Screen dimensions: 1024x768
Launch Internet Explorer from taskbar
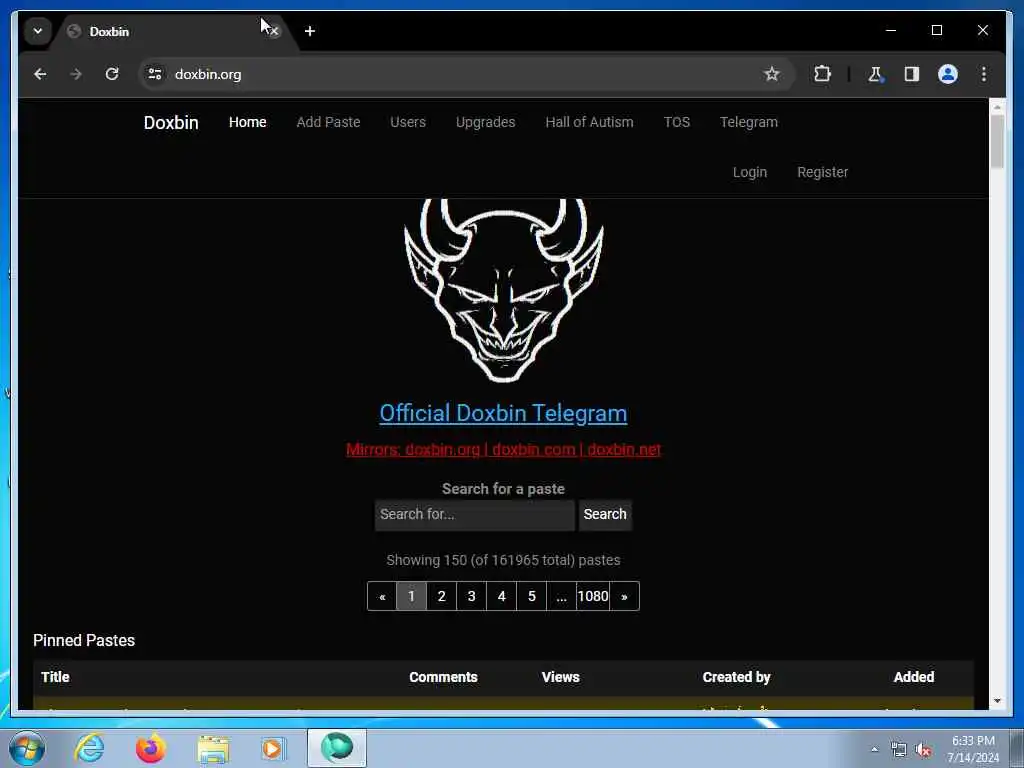(89, 748)
